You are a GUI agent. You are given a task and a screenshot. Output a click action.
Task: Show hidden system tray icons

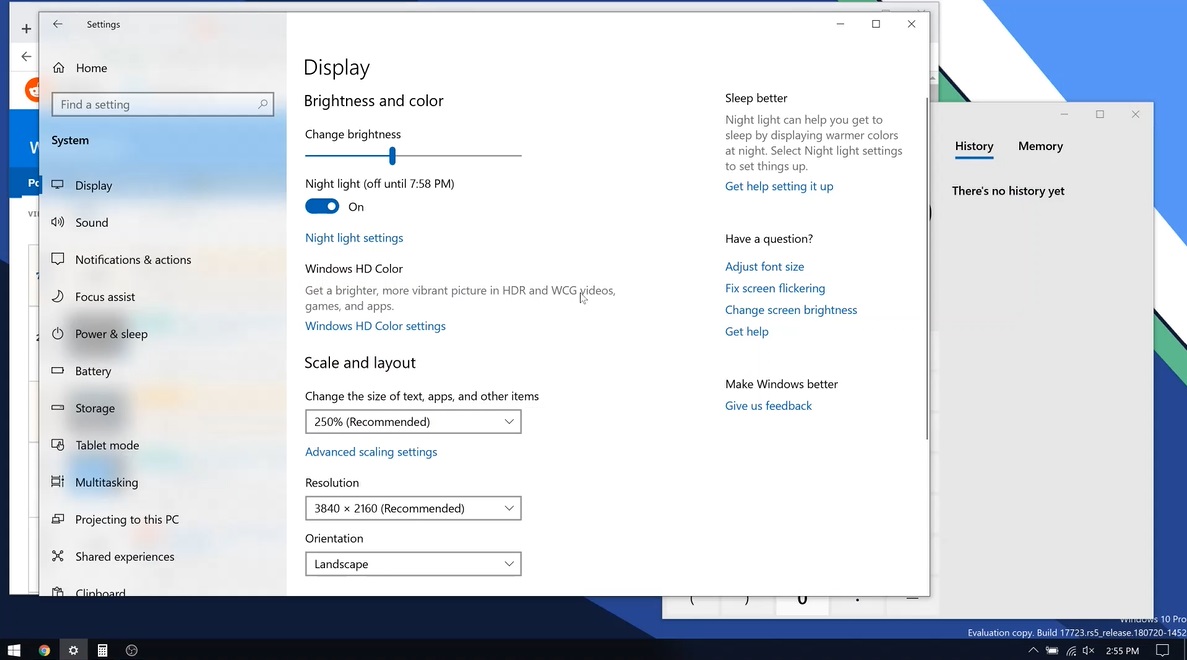click(1033, 650)
